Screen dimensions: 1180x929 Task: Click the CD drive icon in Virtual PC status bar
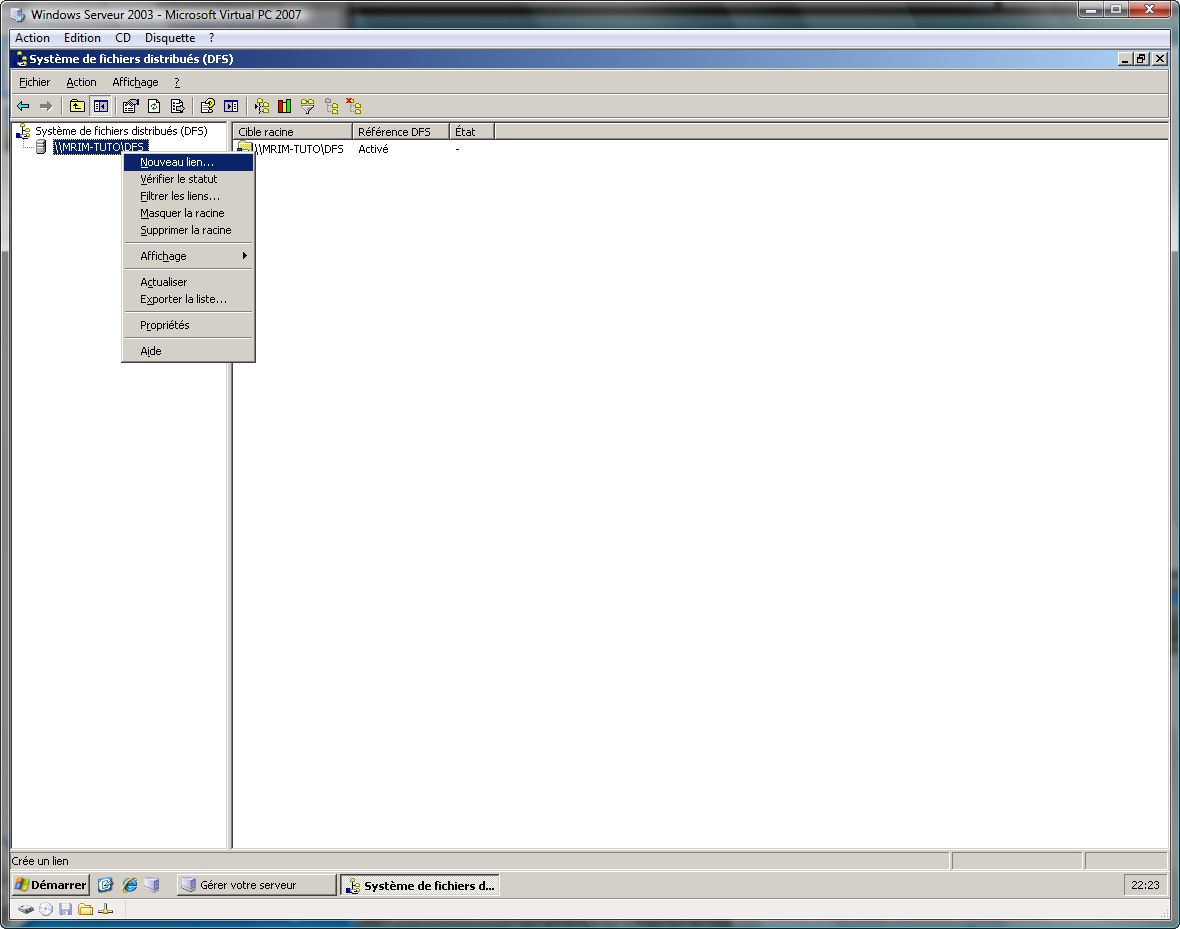coord(46,909)
